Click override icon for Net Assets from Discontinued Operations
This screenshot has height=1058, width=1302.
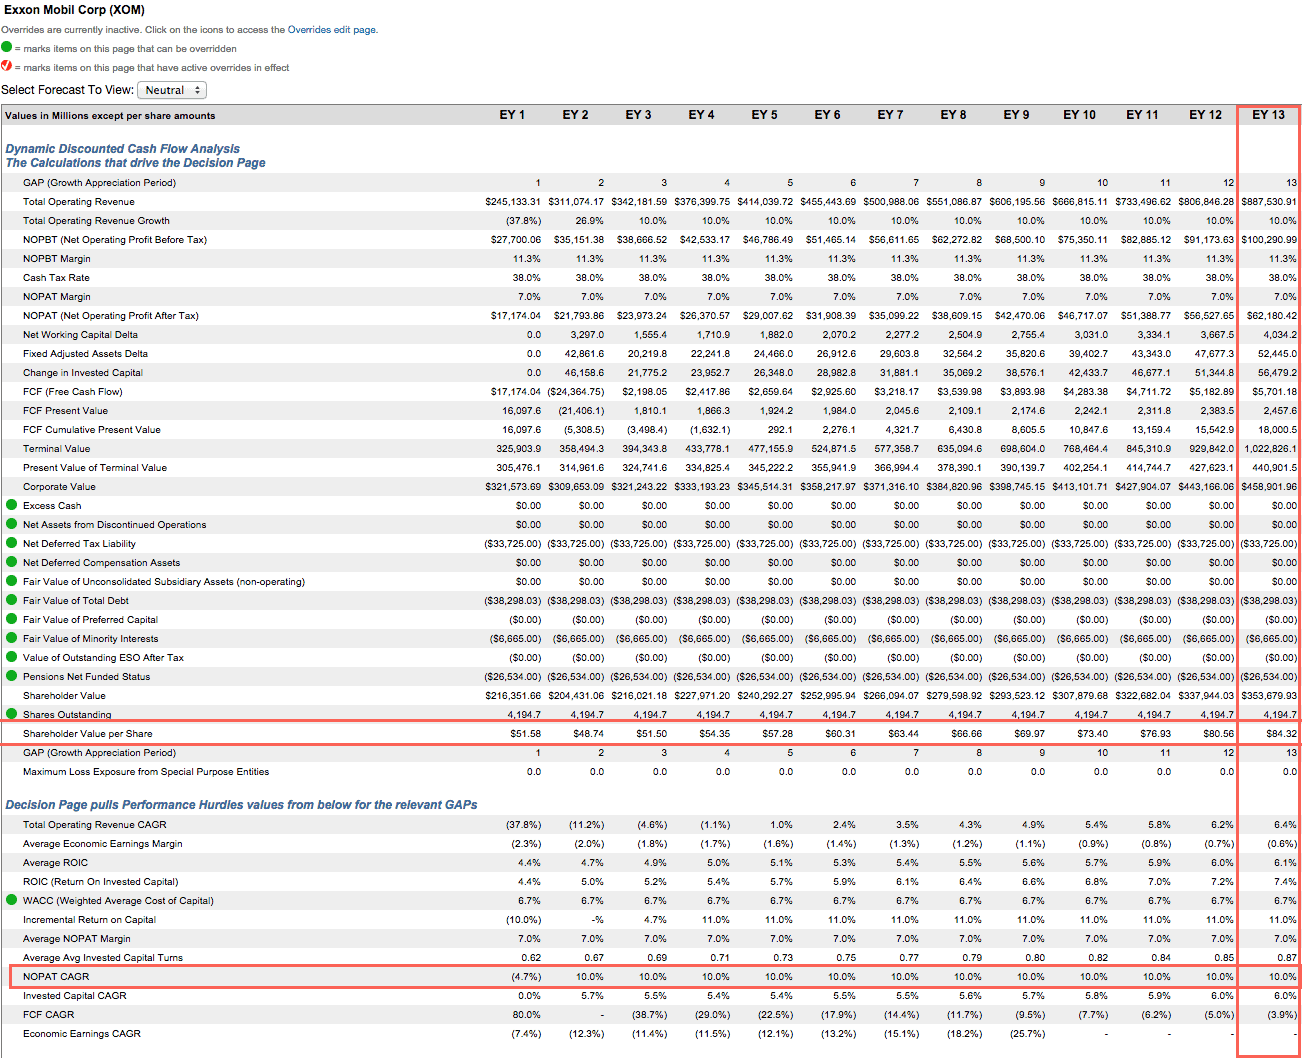click(12, 524)
